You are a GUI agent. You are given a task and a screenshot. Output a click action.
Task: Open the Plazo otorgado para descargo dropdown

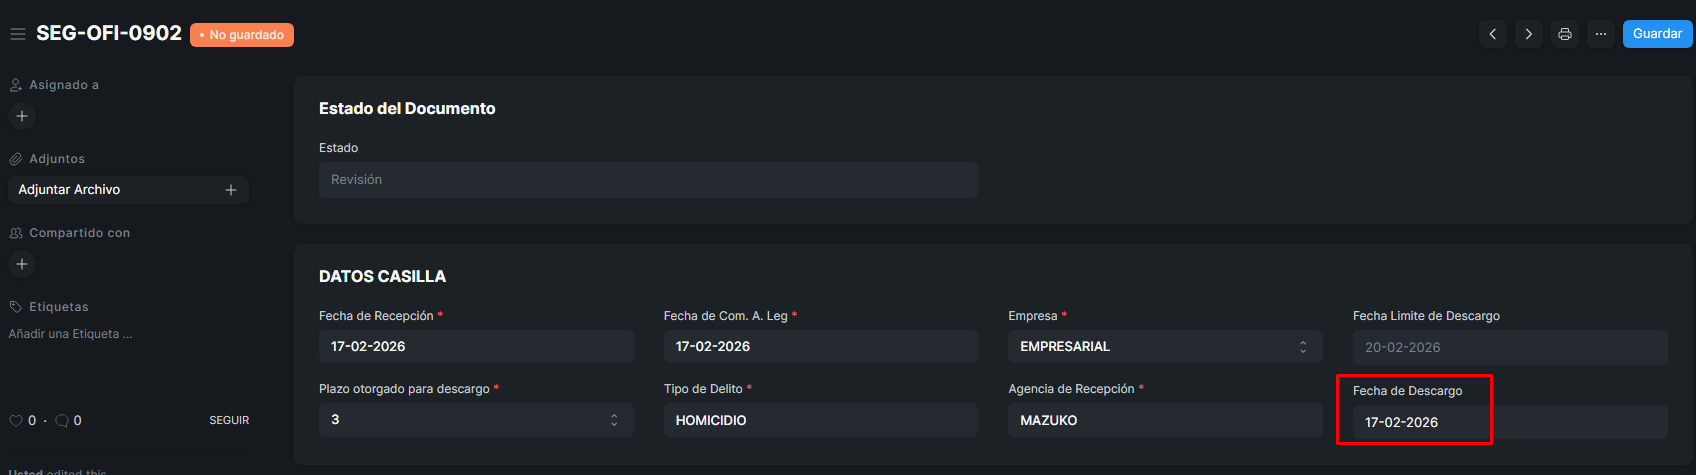click(x=476, y=420)
